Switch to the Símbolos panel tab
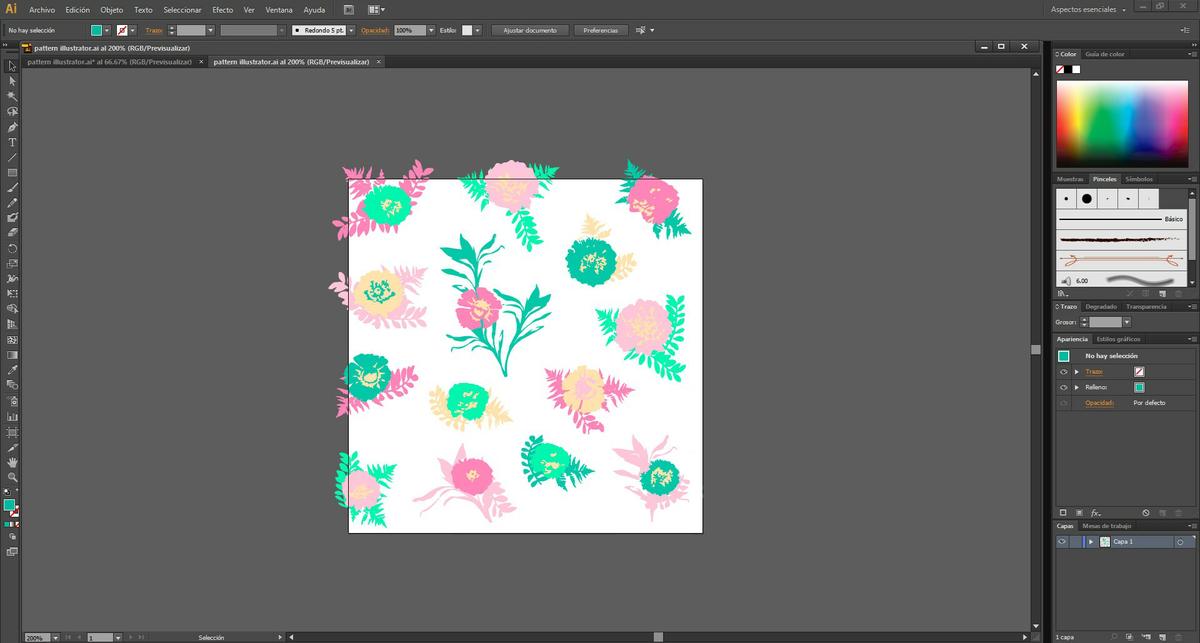 (1140, 179)
